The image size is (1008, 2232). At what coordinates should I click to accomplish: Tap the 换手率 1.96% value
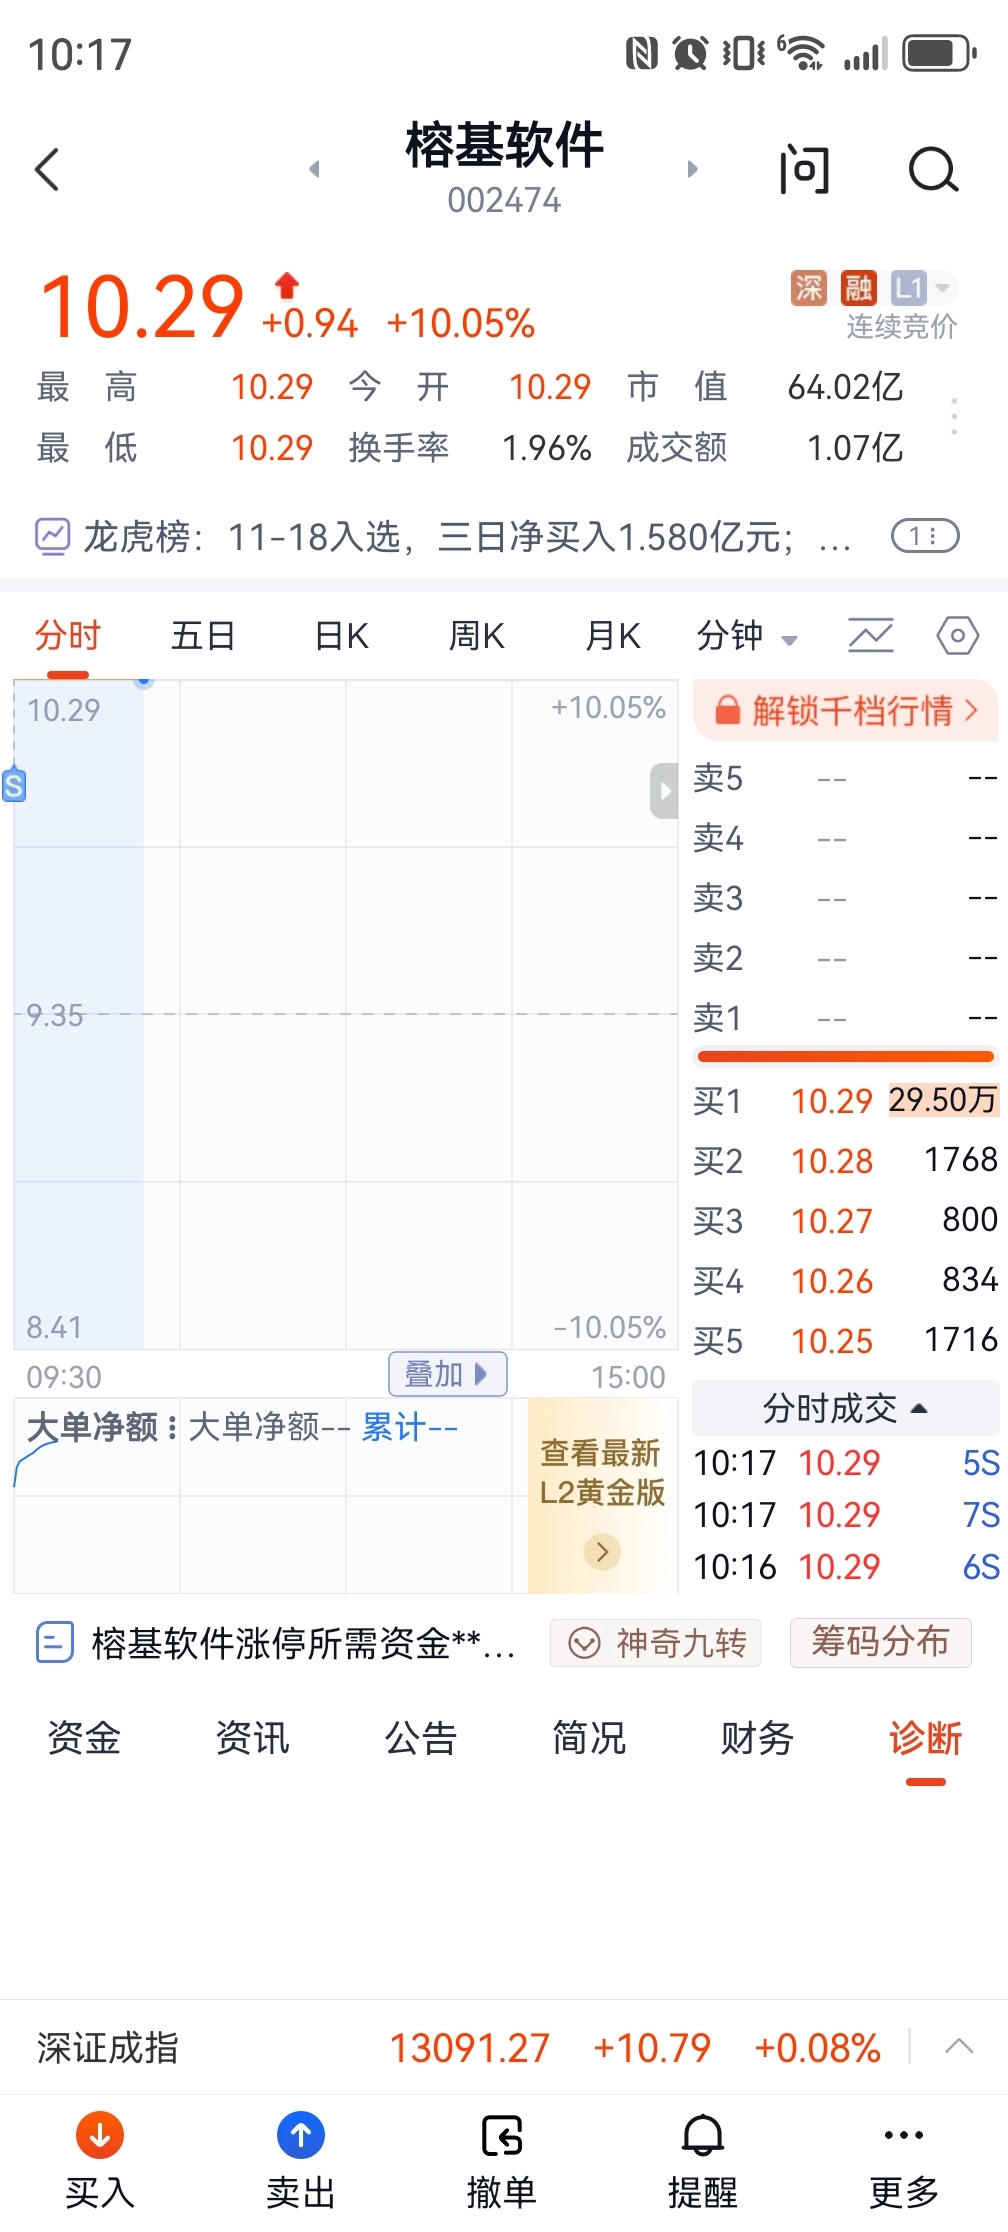[x=547, y=448]
